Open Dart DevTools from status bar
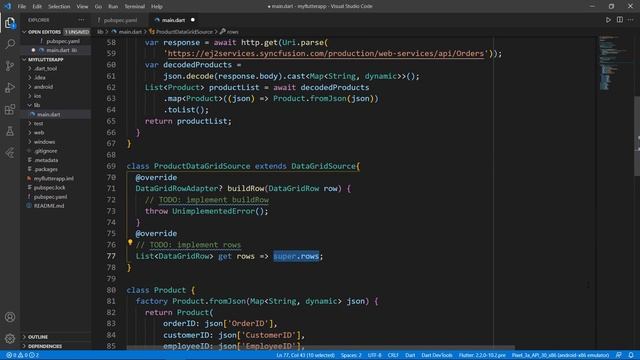640x360 pixels. tap(437, 355)
